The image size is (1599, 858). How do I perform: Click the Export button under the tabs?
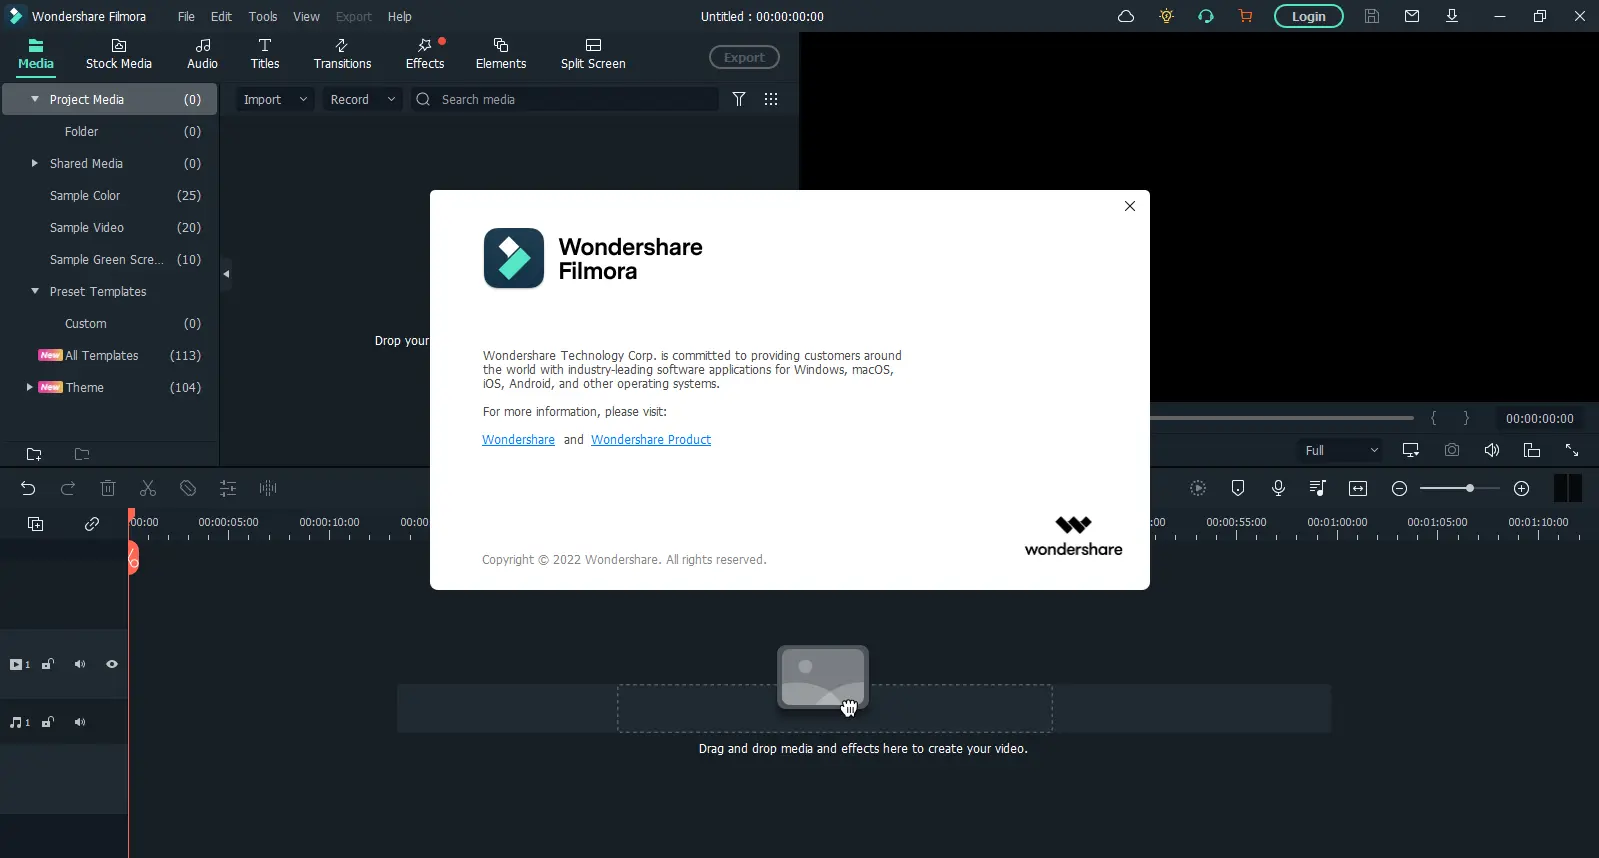[x=744, y=57]
